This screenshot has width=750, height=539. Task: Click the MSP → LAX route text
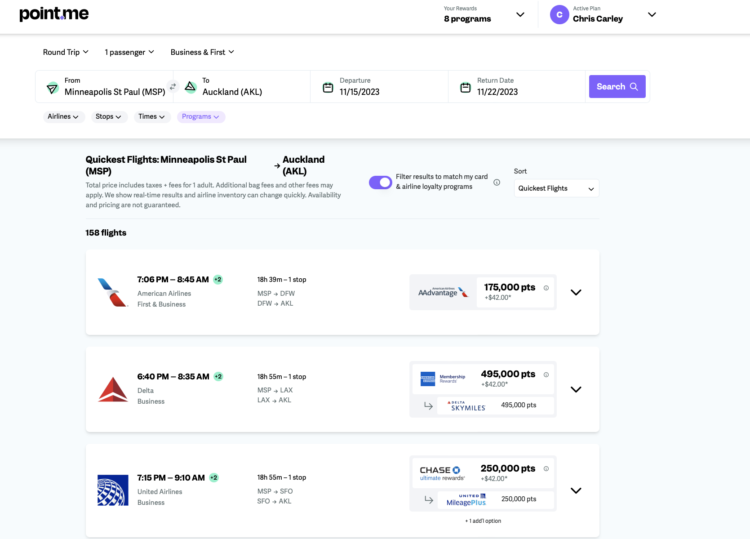click(x=275, y=390)
